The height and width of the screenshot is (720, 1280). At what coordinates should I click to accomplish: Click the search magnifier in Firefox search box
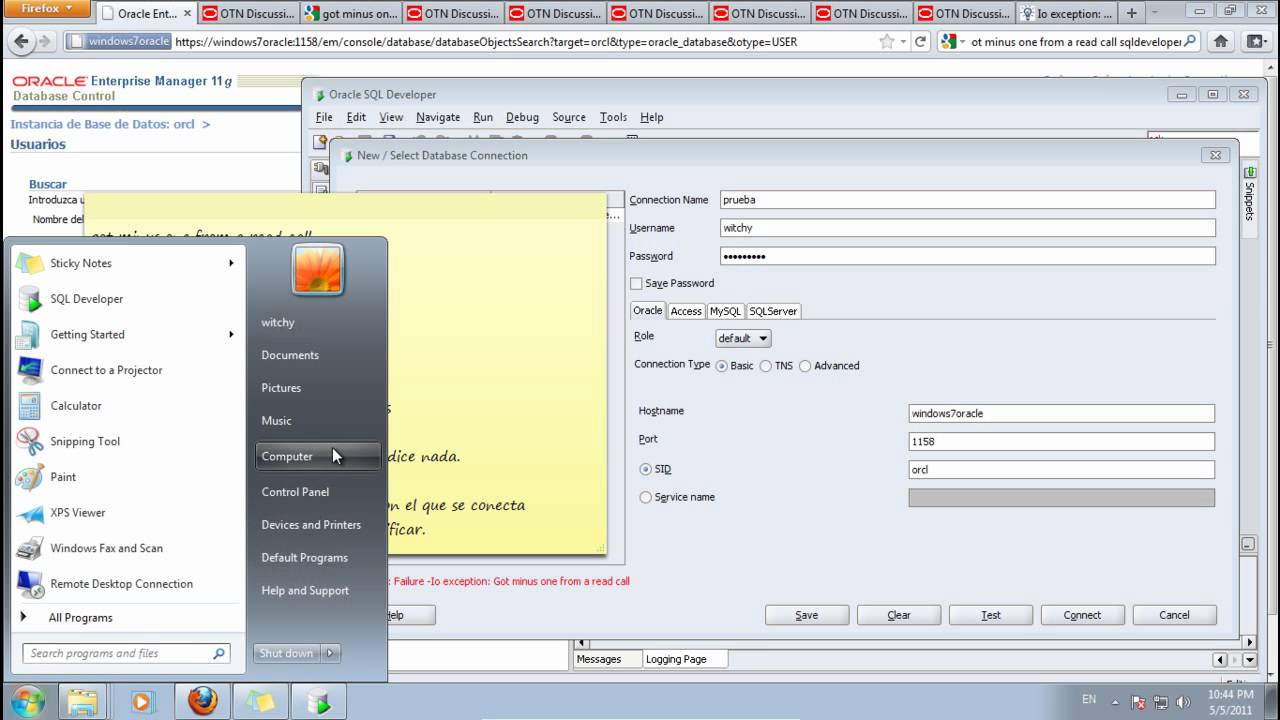[1190, 42]
